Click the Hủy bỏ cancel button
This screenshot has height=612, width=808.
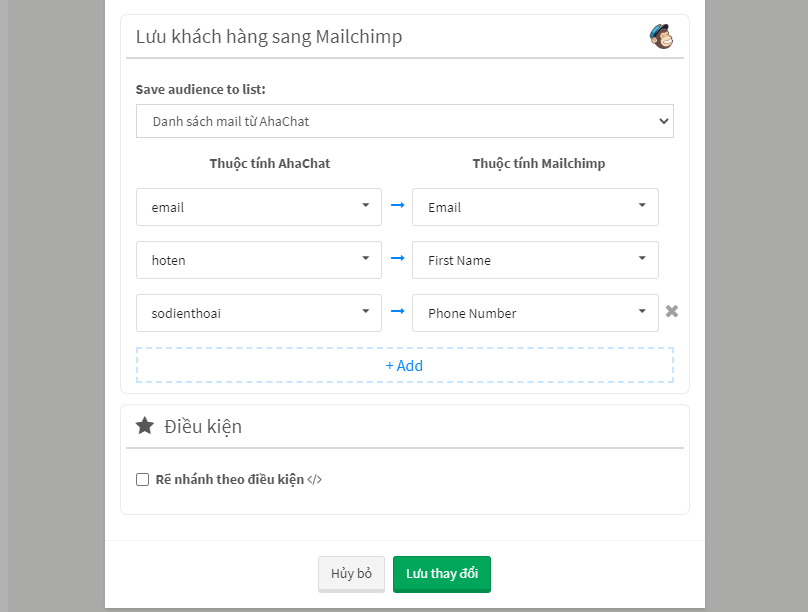pos(351,574)
